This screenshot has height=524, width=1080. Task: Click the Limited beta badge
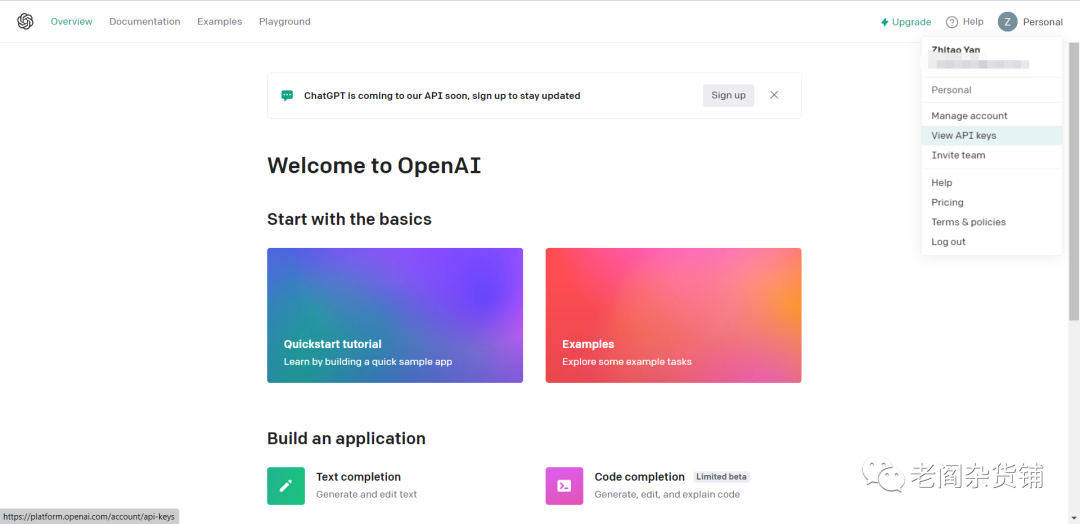[x=721, y=476]
